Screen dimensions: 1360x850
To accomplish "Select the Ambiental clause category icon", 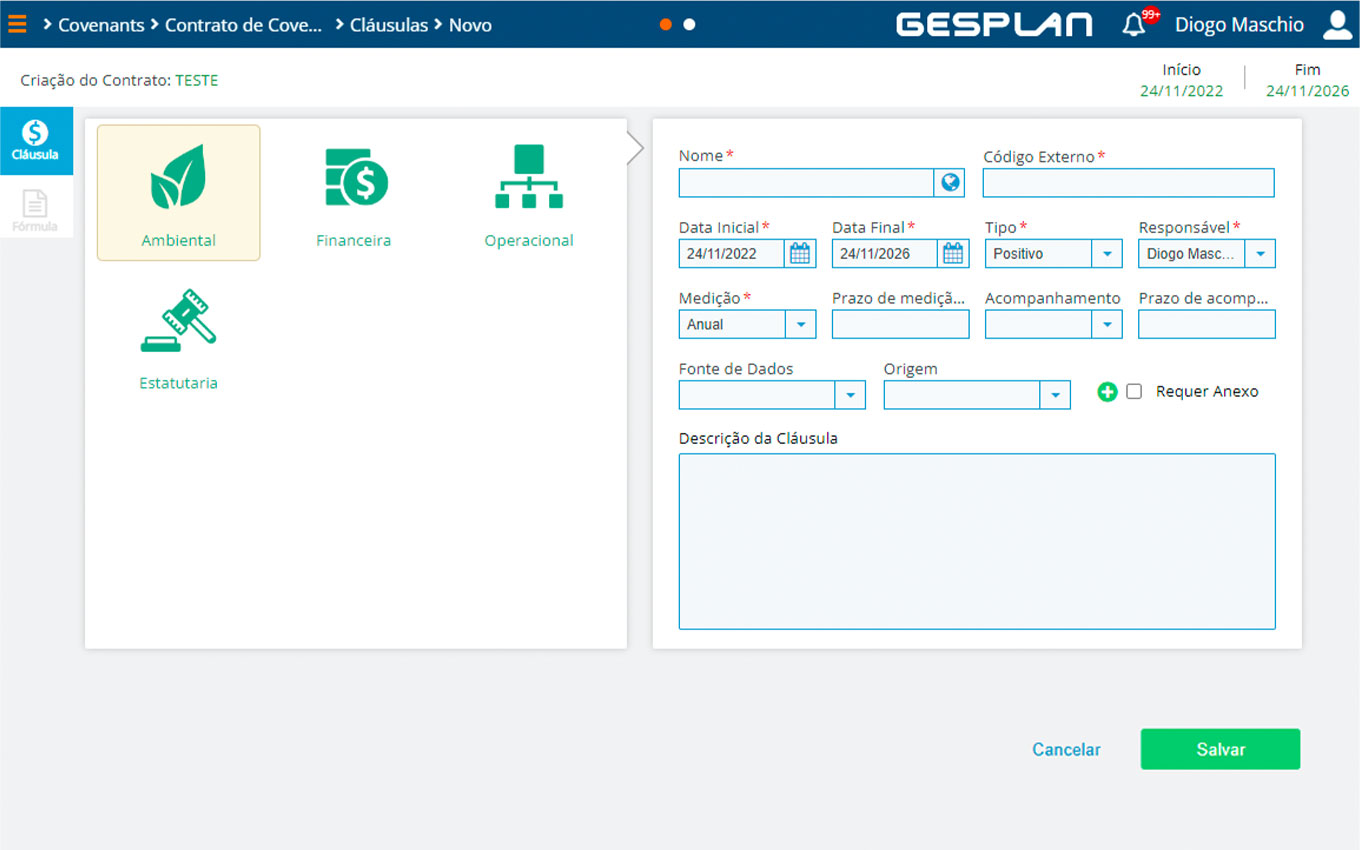I will click(x=178, y=177).
